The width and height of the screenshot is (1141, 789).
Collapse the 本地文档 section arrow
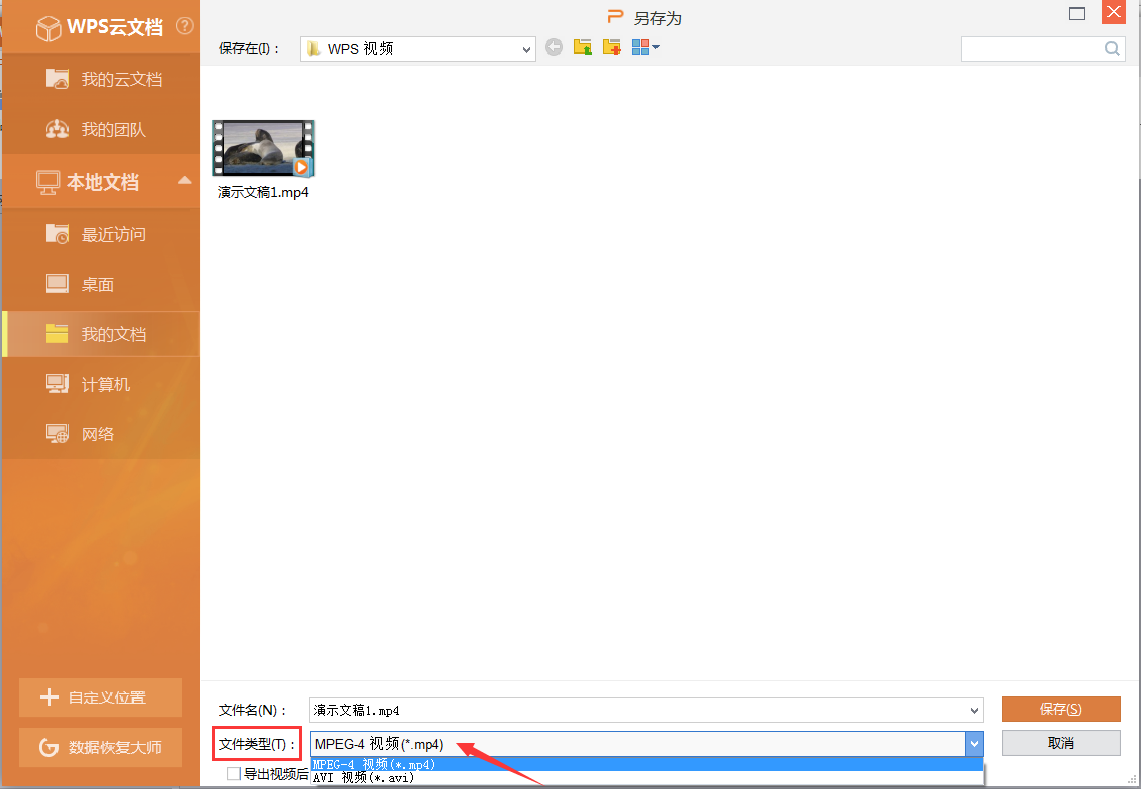click(x=185, y=181)
